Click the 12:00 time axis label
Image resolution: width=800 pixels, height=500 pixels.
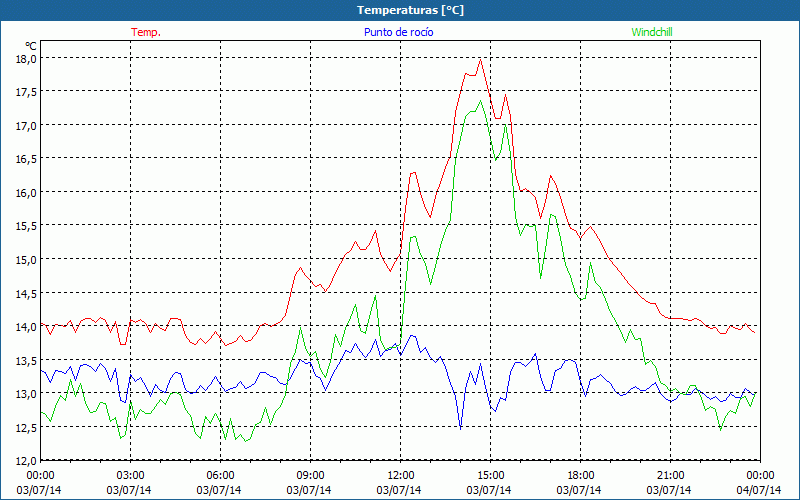pos(401,475)
